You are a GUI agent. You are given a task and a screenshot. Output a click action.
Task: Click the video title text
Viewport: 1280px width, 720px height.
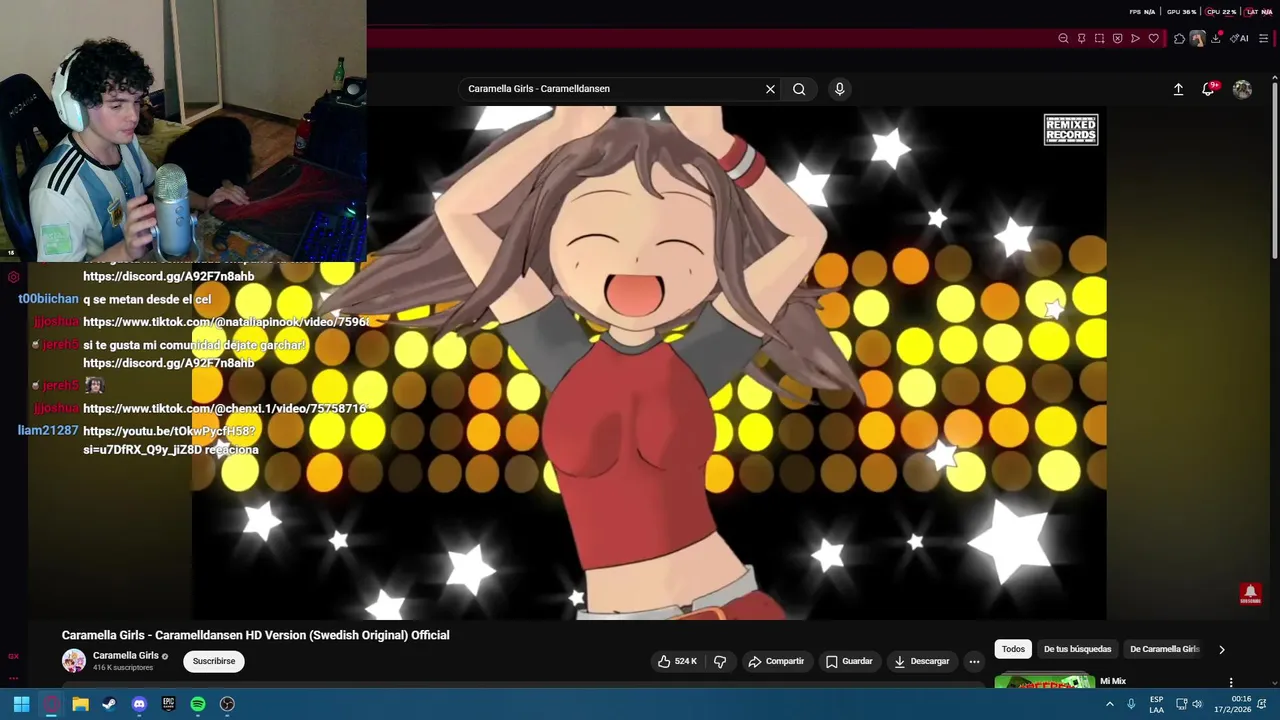tap(255, 635)
